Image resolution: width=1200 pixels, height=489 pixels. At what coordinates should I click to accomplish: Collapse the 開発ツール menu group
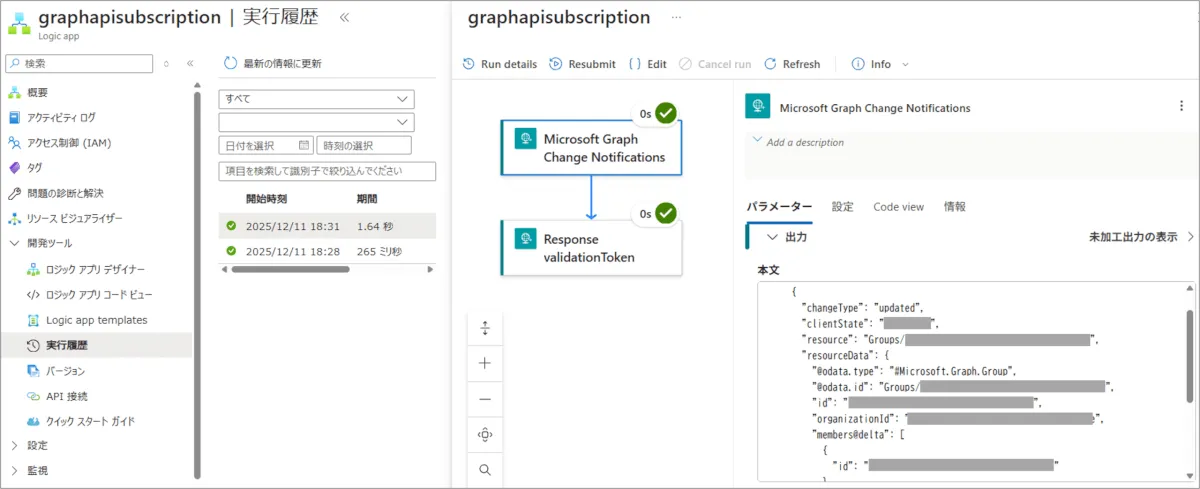(x=14, y=243)
